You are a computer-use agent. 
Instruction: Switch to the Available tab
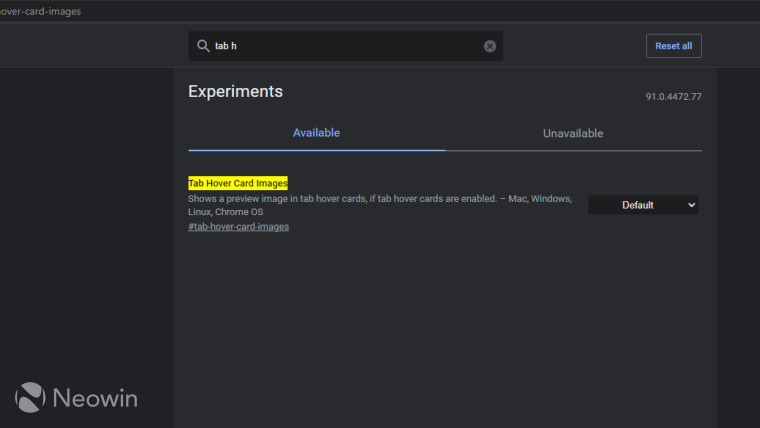point(317,133)
